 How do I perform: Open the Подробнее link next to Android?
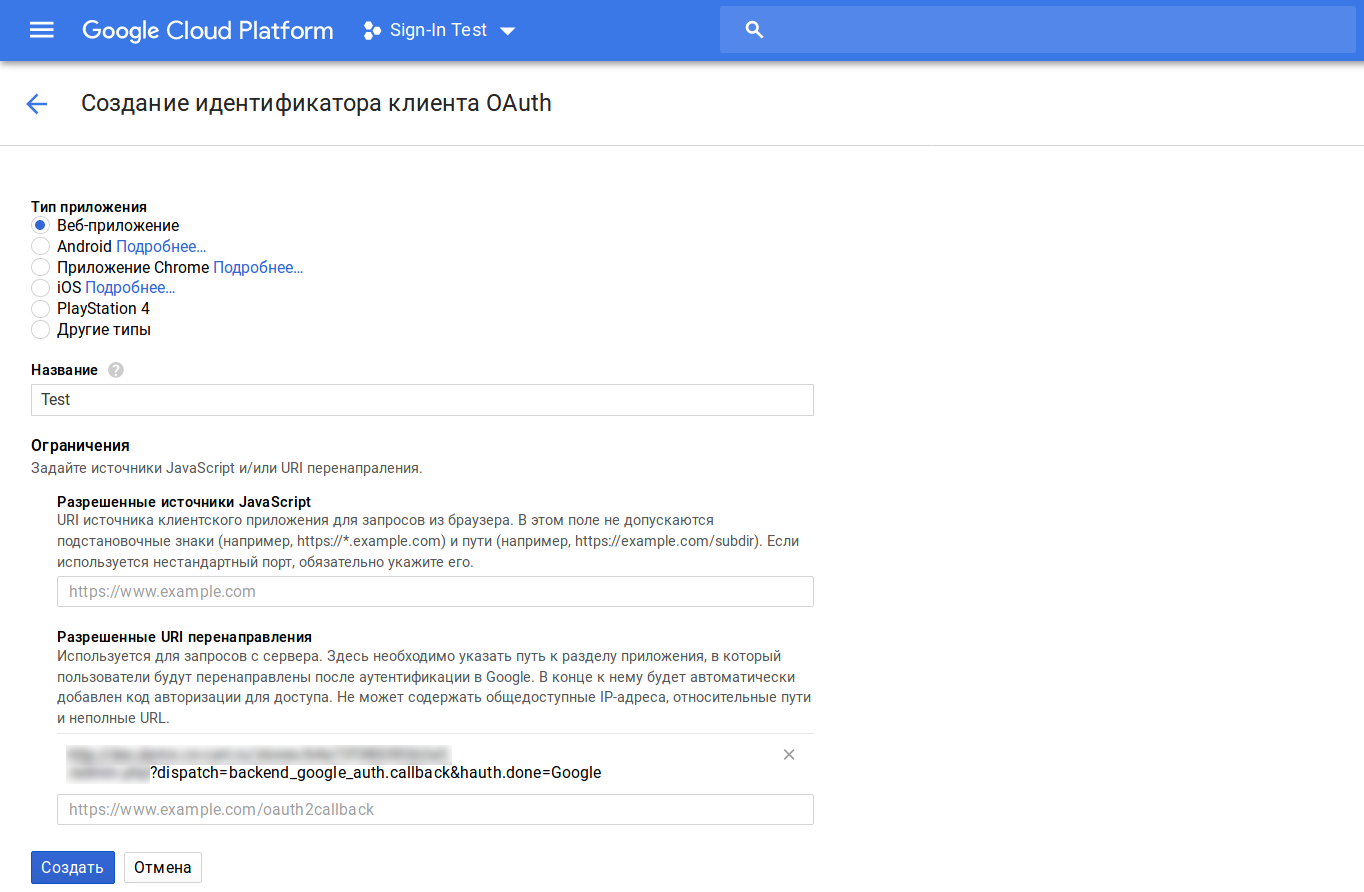[x=161, y=246]
